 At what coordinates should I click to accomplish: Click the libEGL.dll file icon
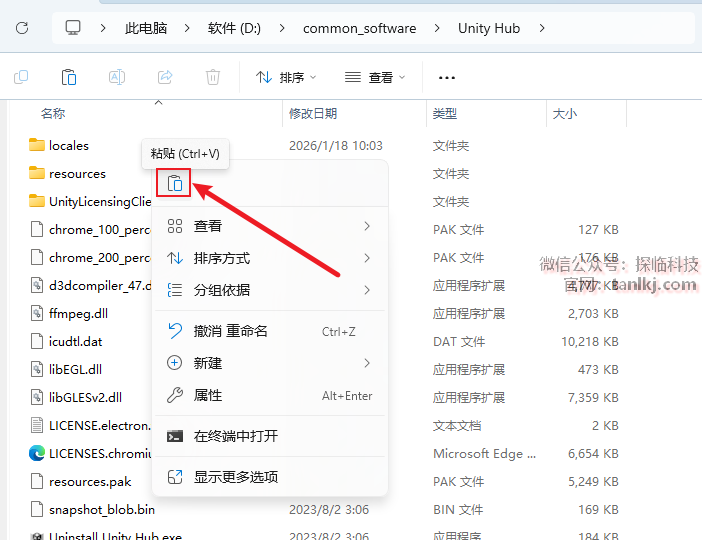(x=37, y=369)
